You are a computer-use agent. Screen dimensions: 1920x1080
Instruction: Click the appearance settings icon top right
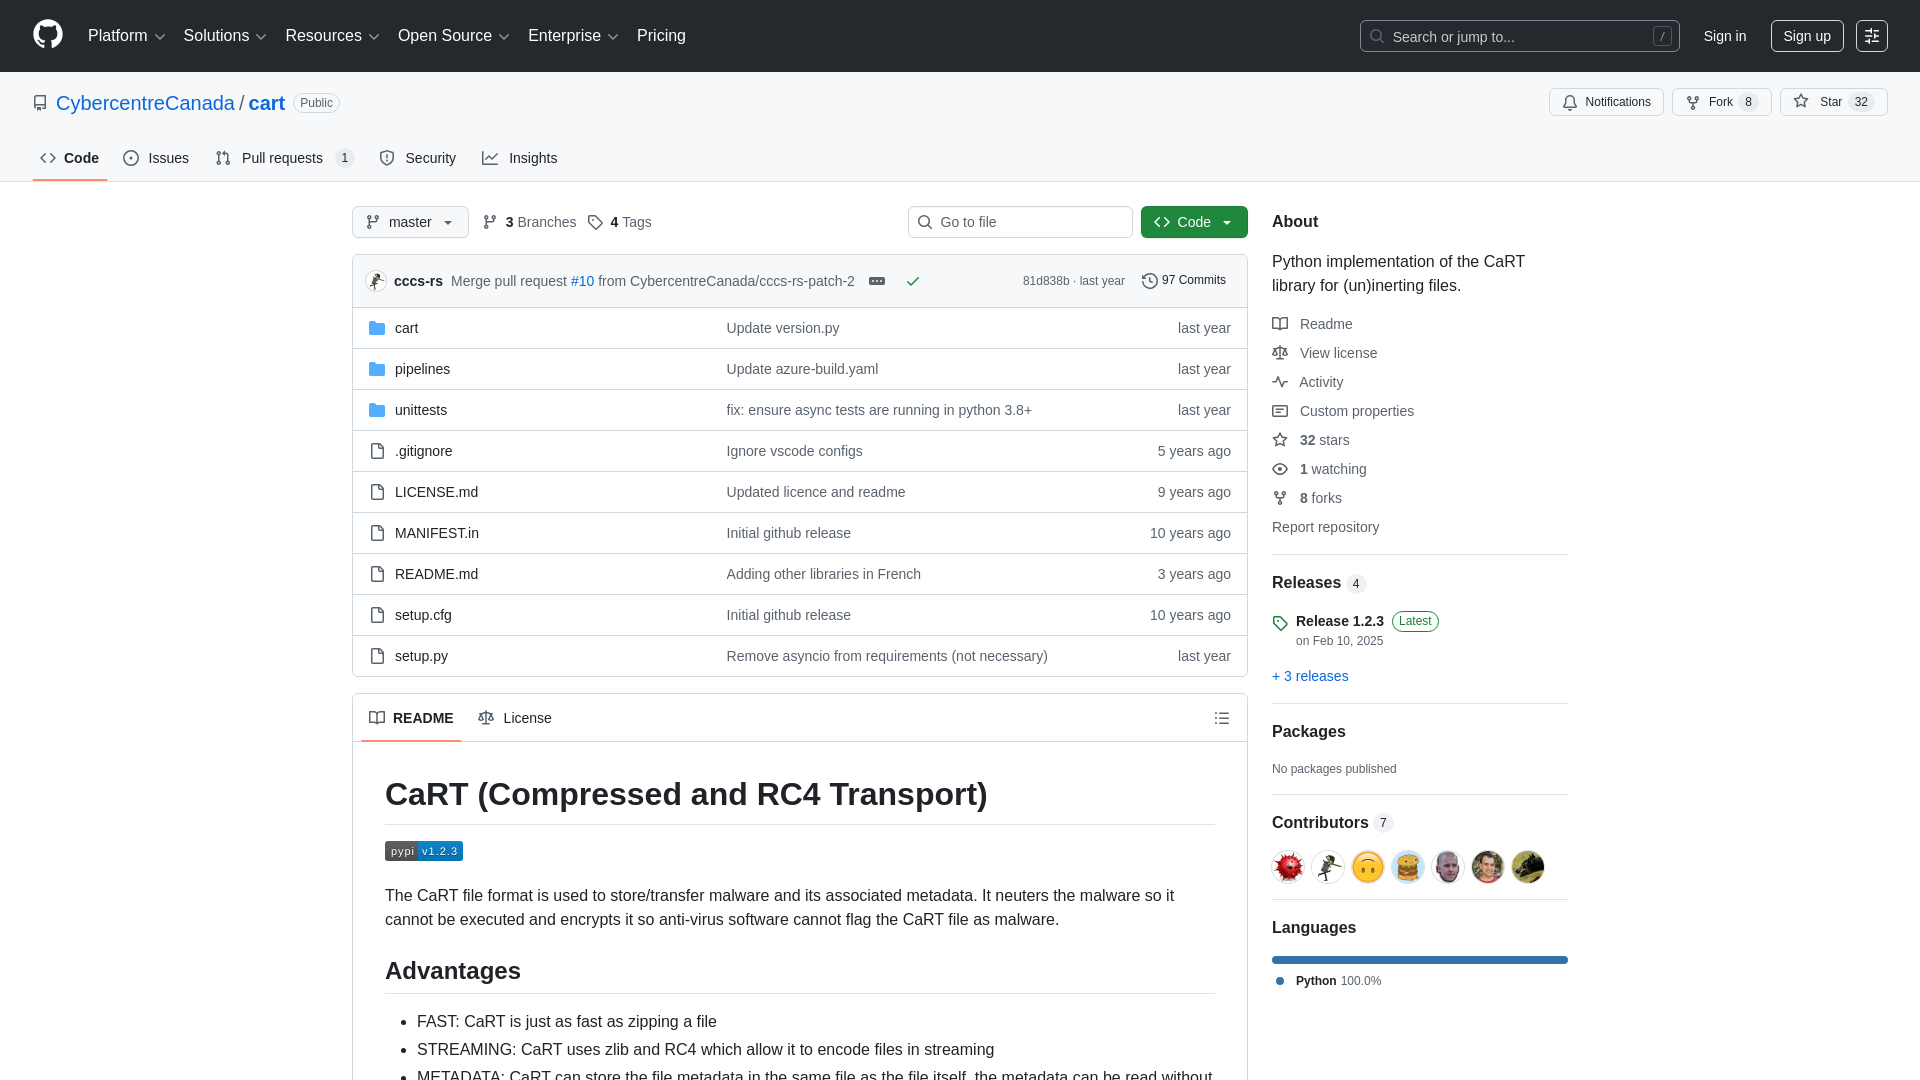[x=1871, y=36]
